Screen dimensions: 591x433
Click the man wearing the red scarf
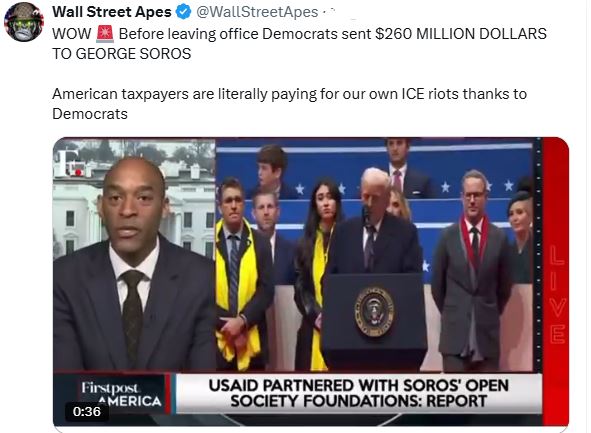(x=471, y=269)
